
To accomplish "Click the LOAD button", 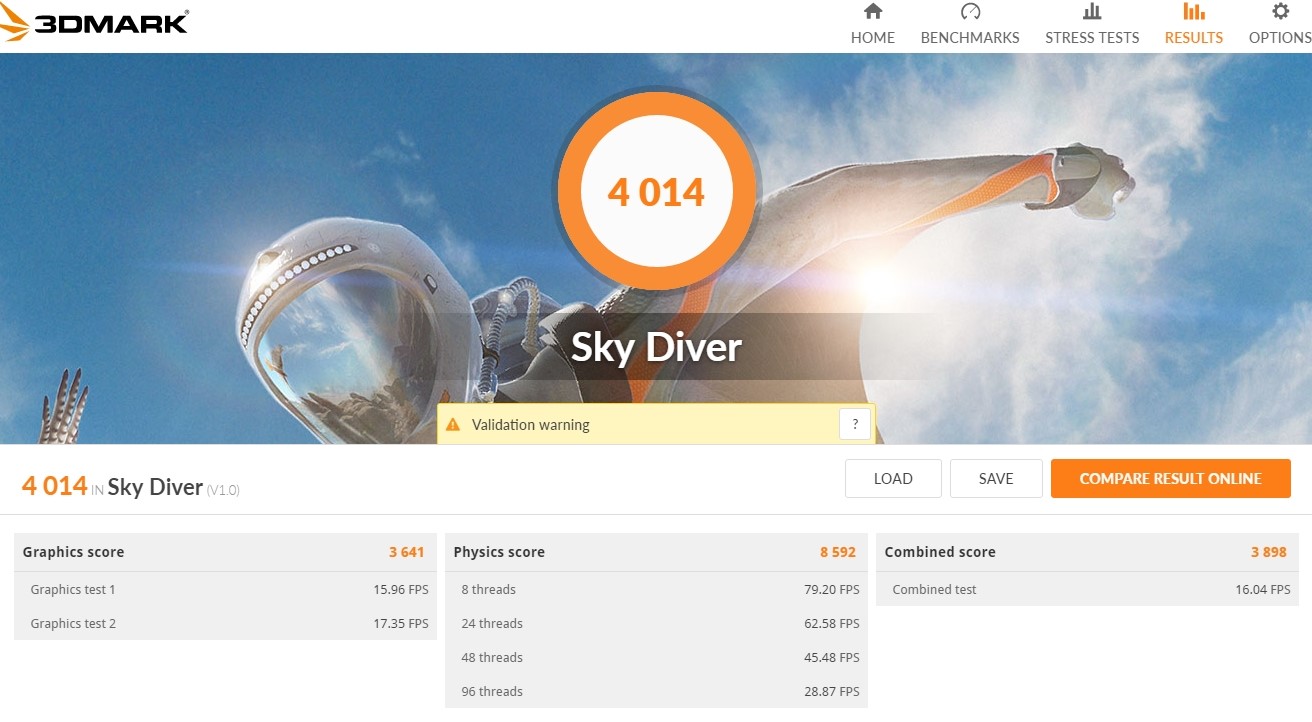I will (893, 478).
